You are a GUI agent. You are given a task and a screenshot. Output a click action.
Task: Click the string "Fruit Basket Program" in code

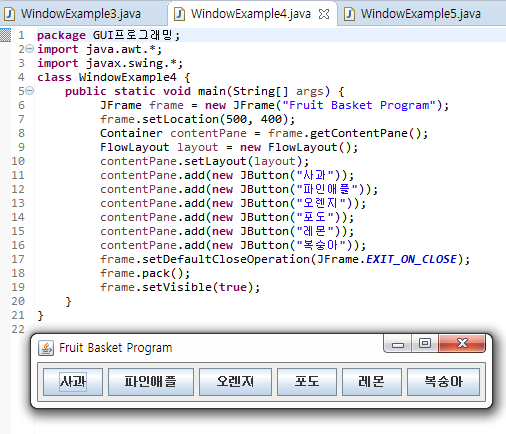pyautogui.click(x=359, y=105)
